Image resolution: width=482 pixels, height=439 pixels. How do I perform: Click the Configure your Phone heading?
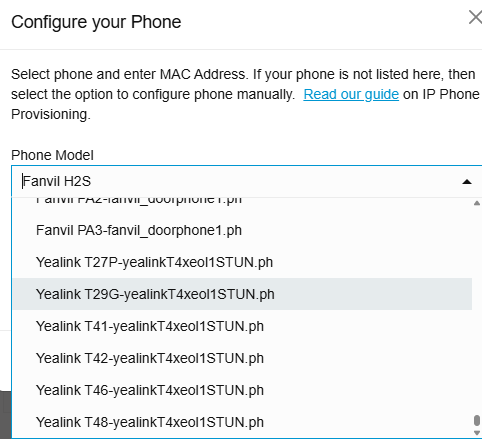tap(96, 22)
